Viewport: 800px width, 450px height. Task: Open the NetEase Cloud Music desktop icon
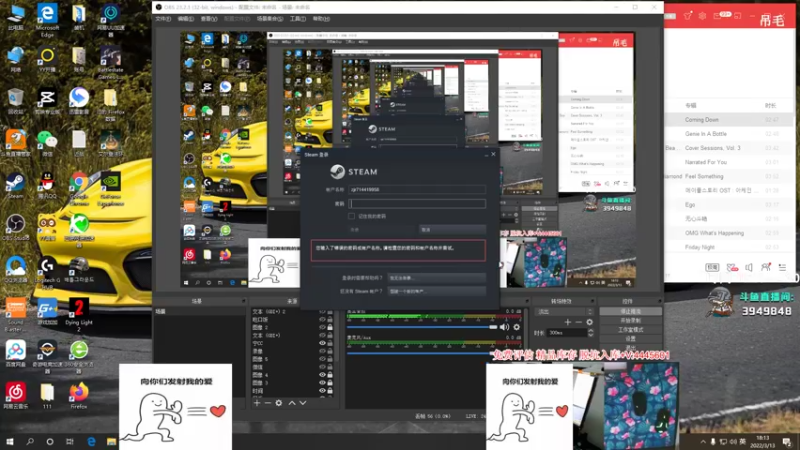[x=15, y=396]
